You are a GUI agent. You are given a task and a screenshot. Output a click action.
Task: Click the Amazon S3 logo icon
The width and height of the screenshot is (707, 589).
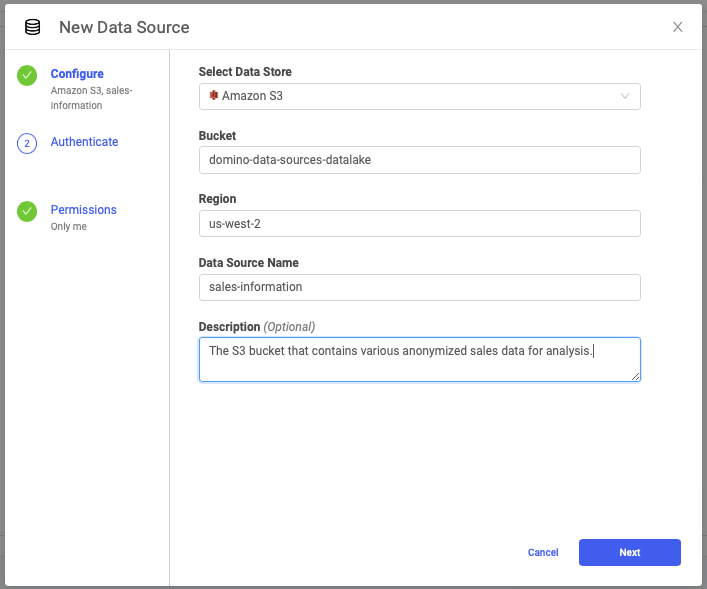(213, 96)
